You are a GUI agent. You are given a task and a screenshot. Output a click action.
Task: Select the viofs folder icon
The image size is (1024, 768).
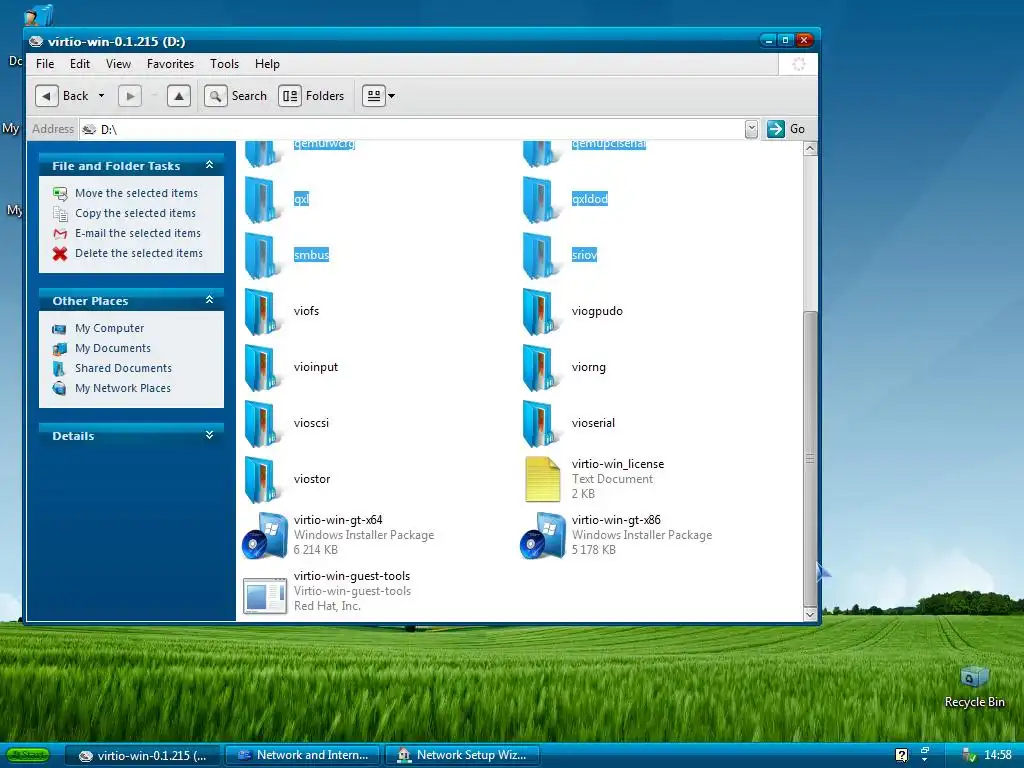[x=263, y=313]
